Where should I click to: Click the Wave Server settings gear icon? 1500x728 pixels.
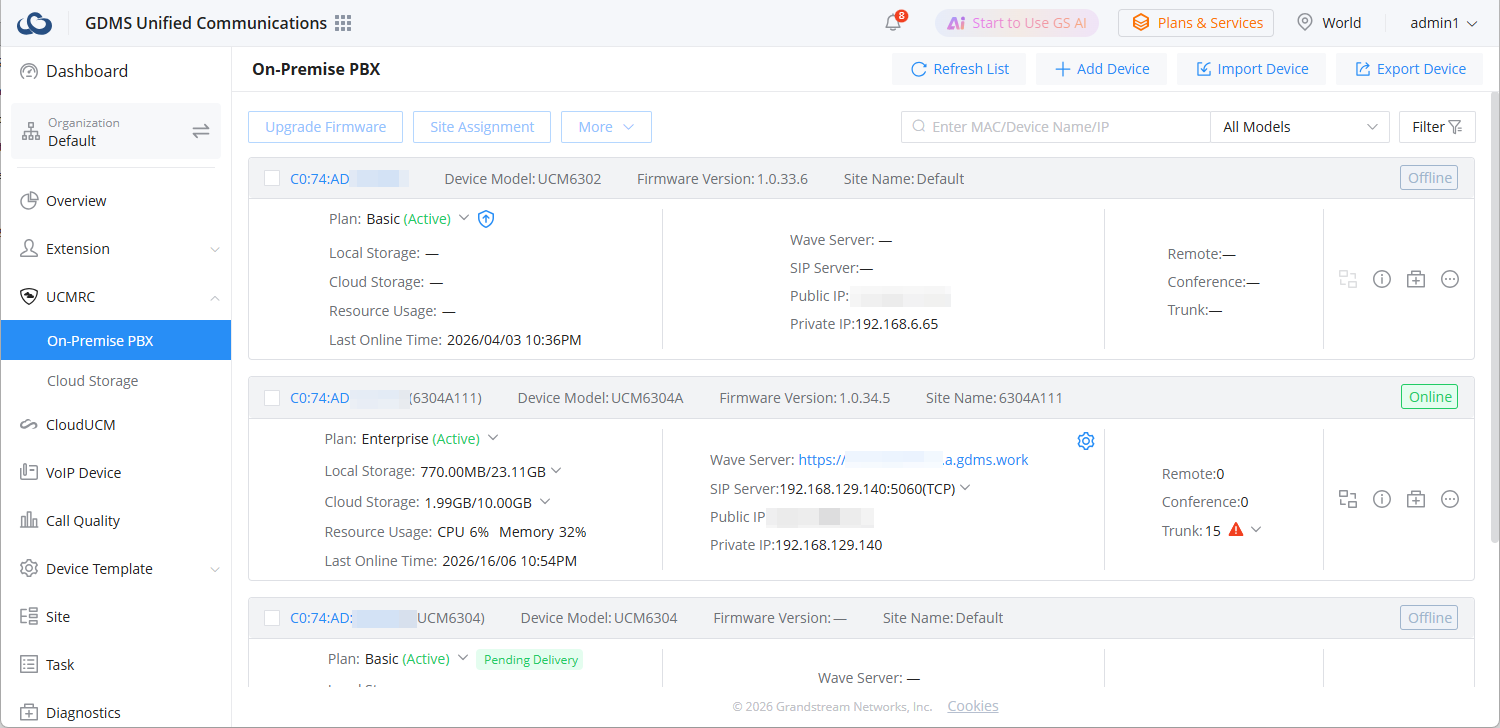coord(1086,441)
